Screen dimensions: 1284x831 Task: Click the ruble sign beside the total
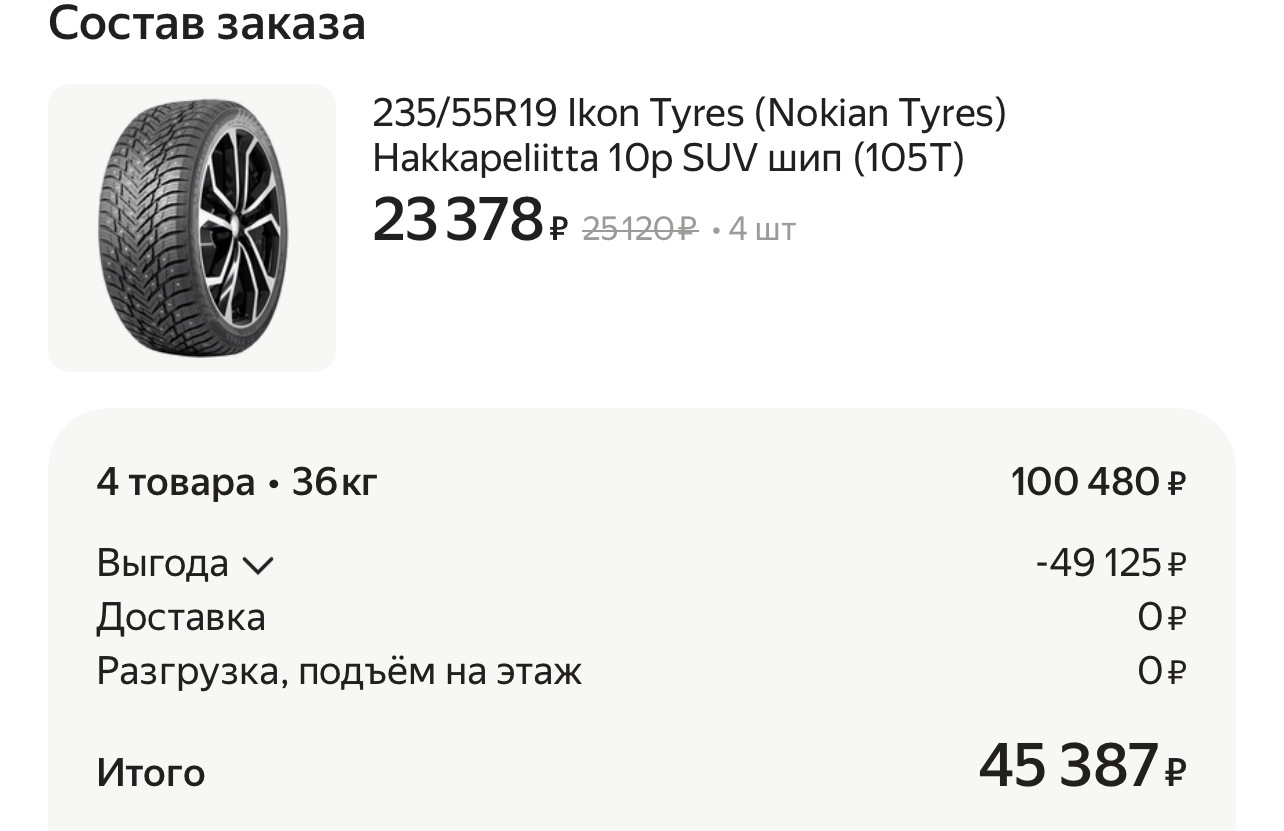[1176, 771]
